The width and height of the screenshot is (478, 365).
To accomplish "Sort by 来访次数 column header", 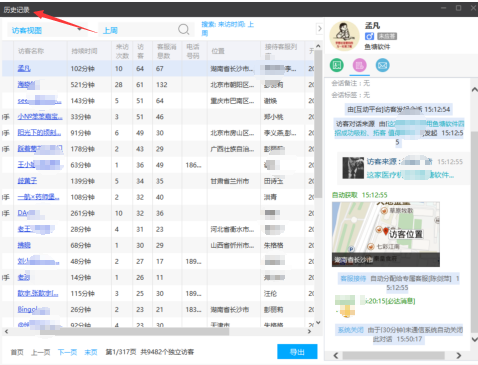I will (x=122, y=51).
